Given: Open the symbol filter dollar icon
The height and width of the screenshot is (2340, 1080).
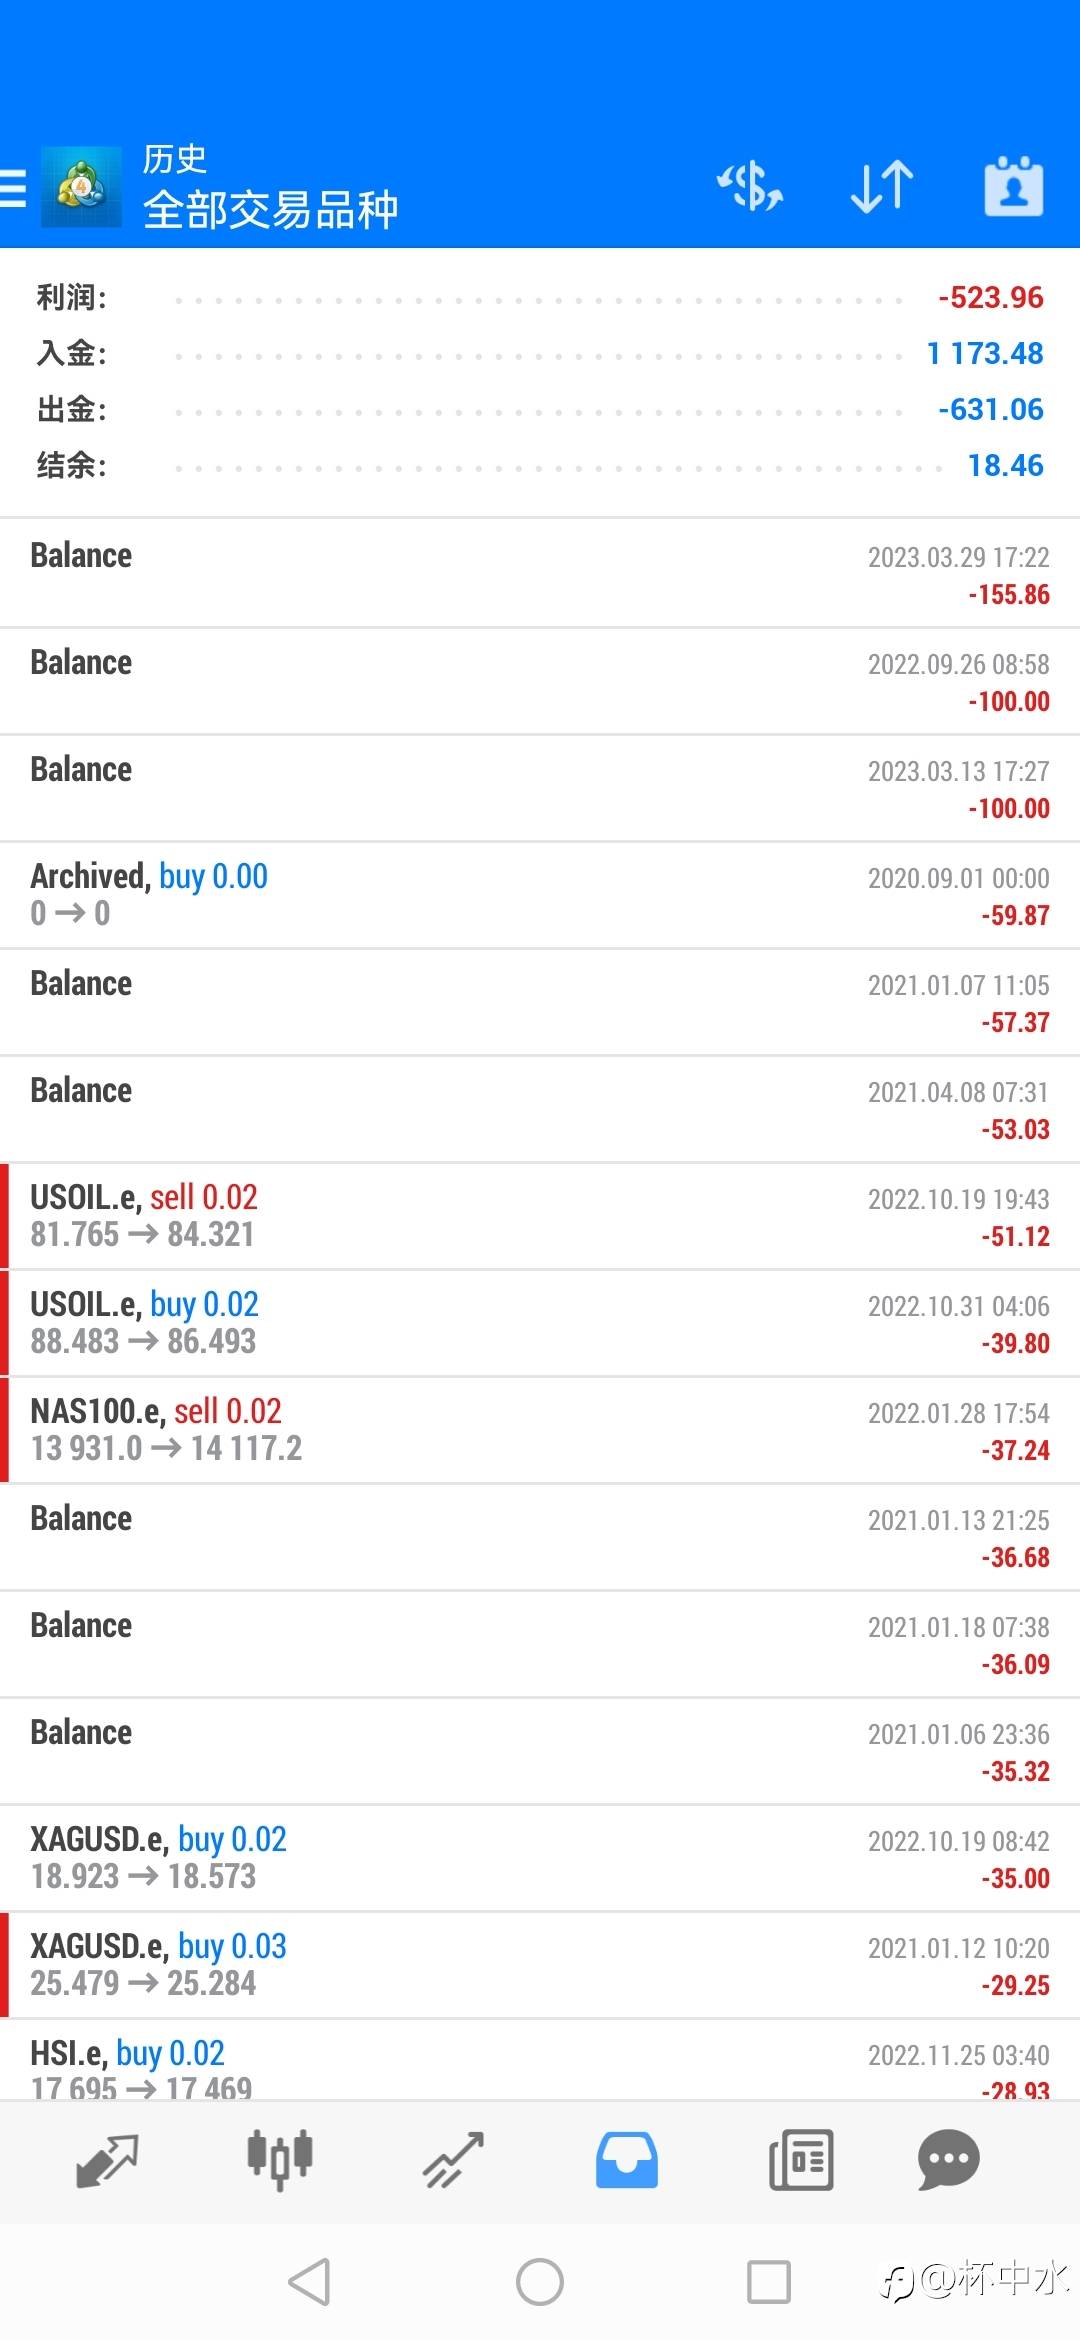Looking at the screenshot, I should [750, 187].
